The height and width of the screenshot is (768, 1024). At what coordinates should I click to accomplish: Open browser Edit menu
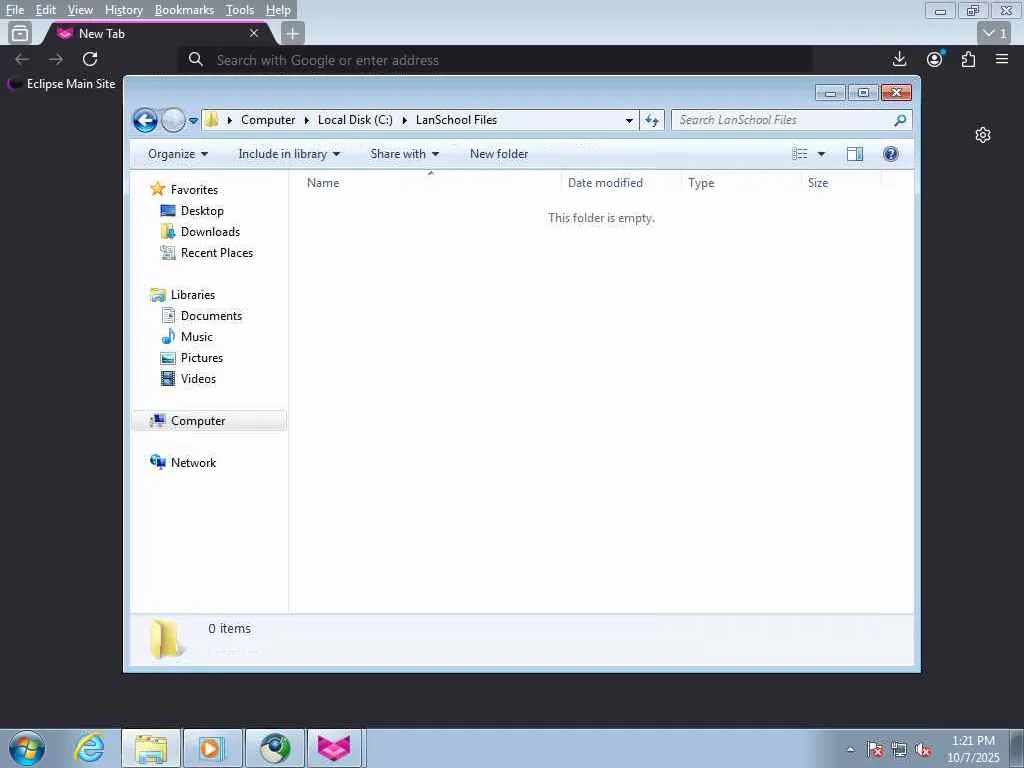click(x=46, y=10)
